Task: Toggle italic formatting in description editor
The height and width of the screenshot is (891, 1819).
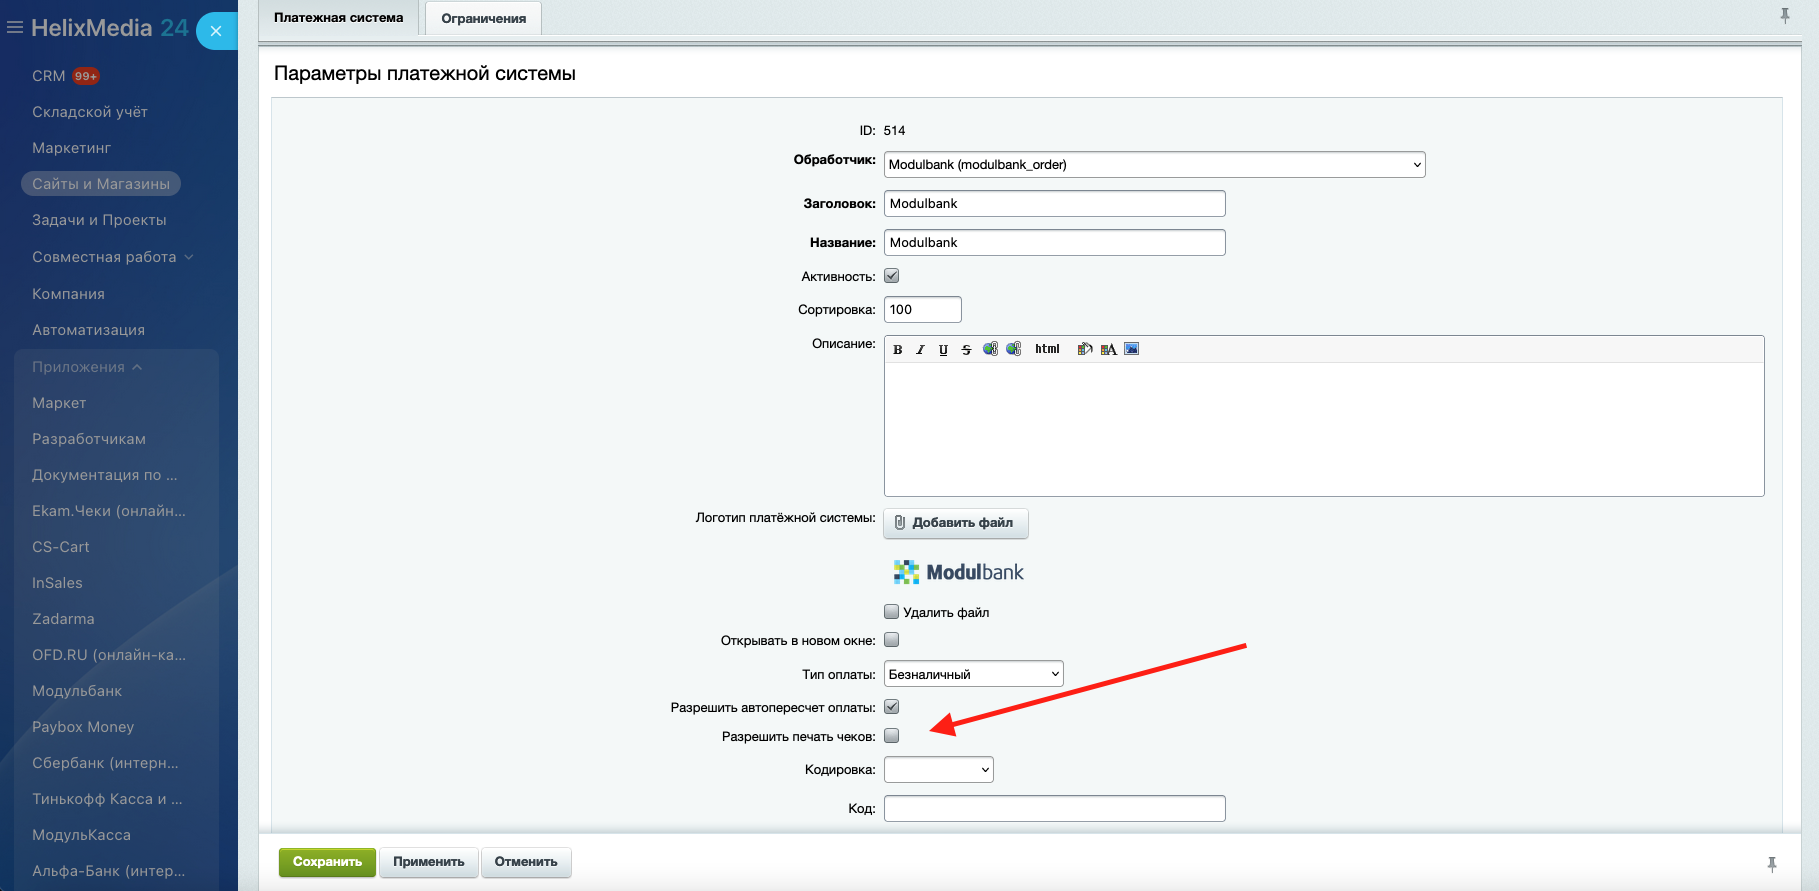Action: [920, 349]
